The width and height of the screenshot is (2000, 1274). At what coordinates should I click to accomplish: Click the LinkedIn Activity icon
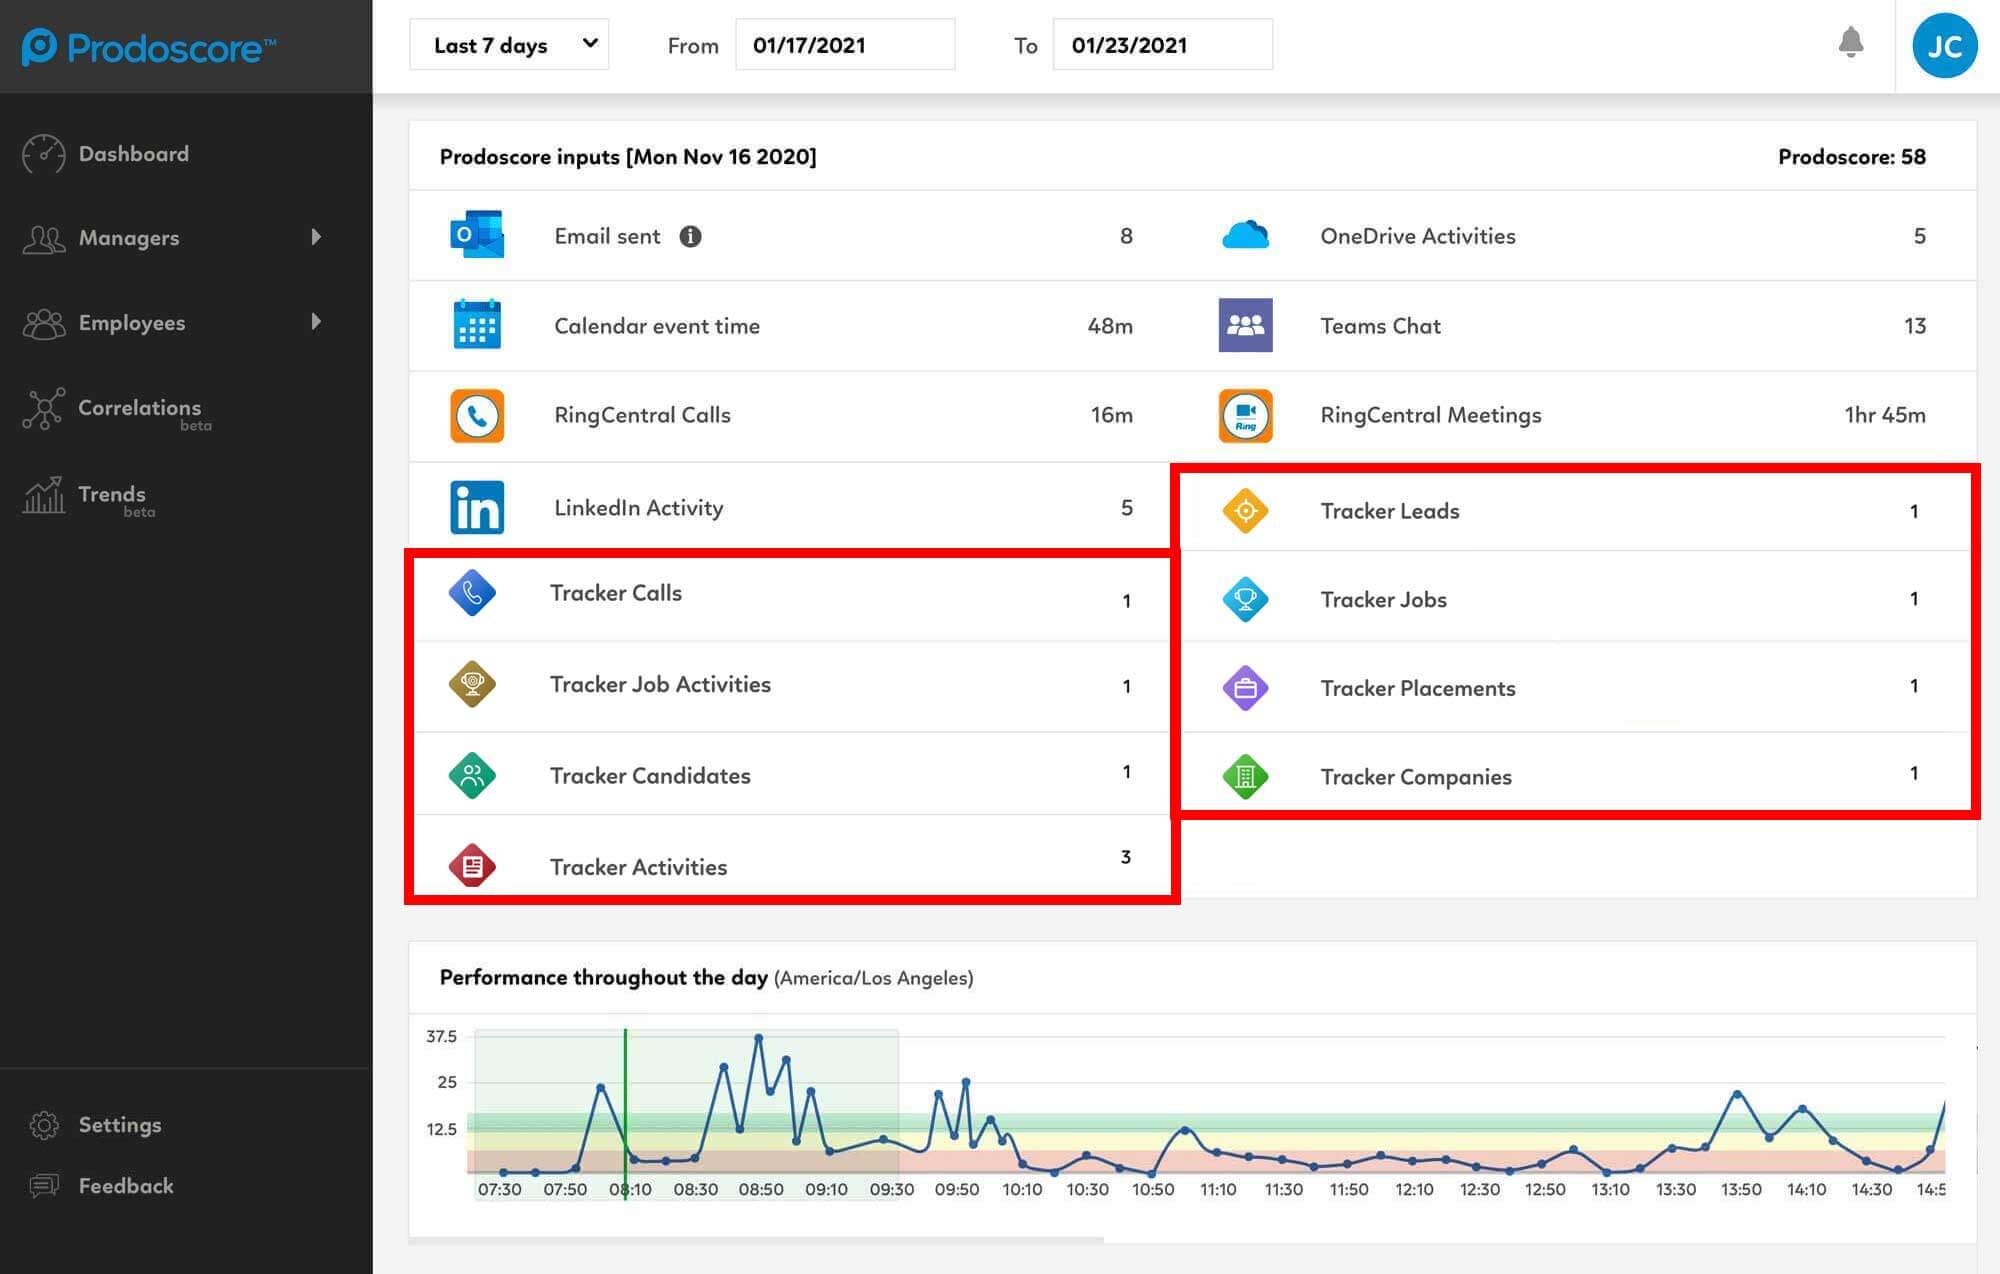pyautogui.click(x=477, y=508)
